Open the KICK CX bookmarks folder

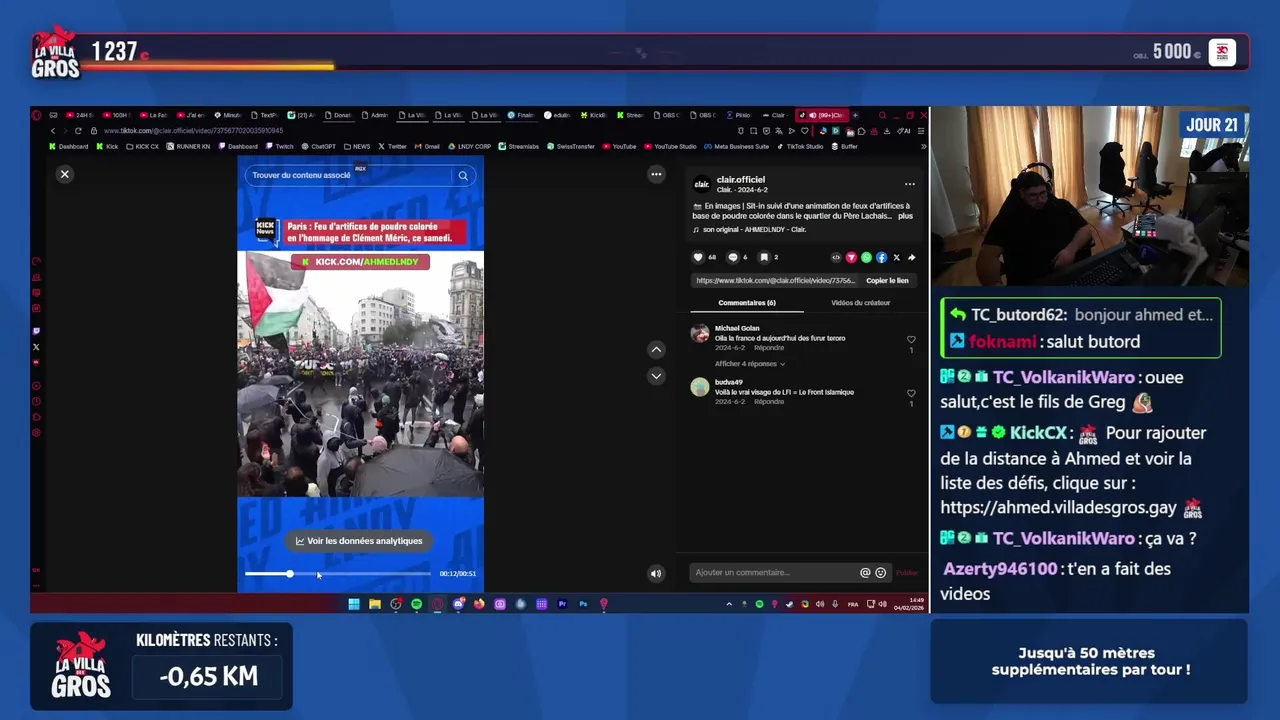[x=142, y=146]
